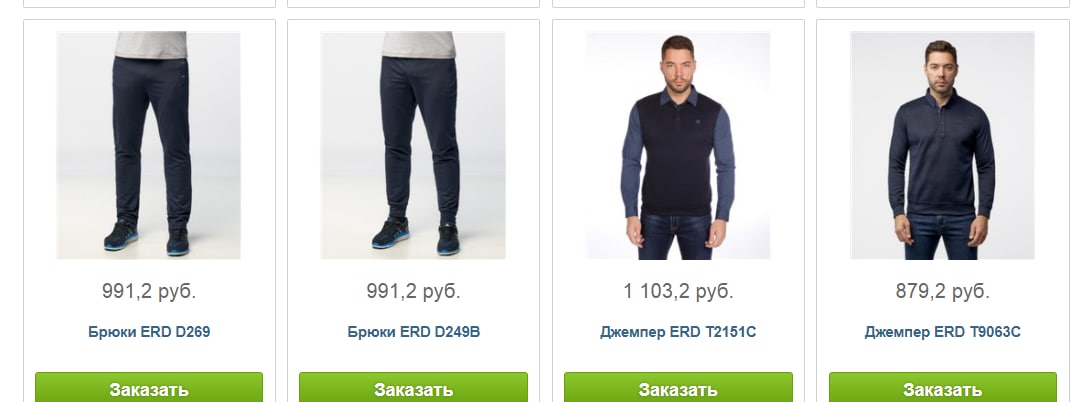
Task: Click Заказать under Брюки ERD D269
Action: point(149,388)
